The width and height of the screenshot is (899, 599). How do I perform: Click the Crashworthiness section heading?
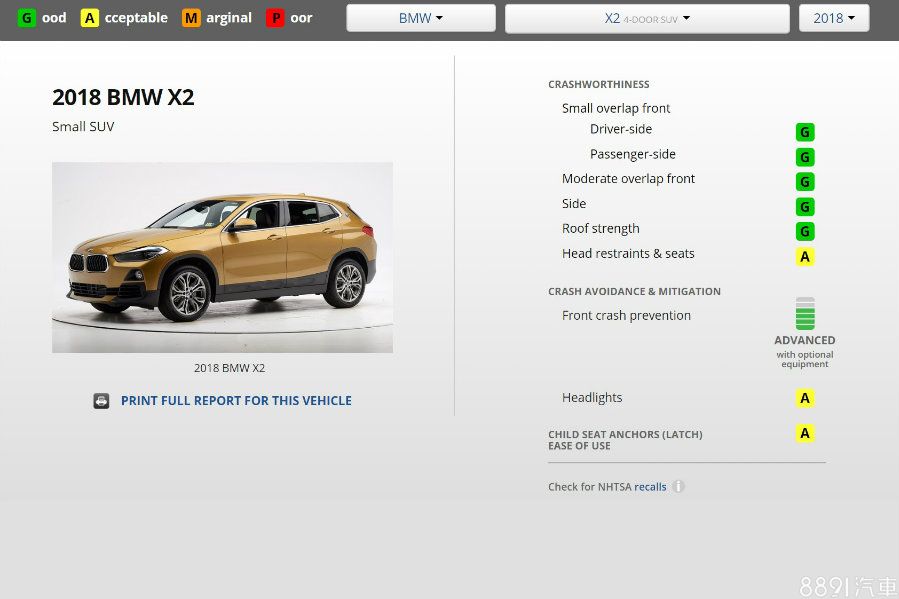[599, 84]
